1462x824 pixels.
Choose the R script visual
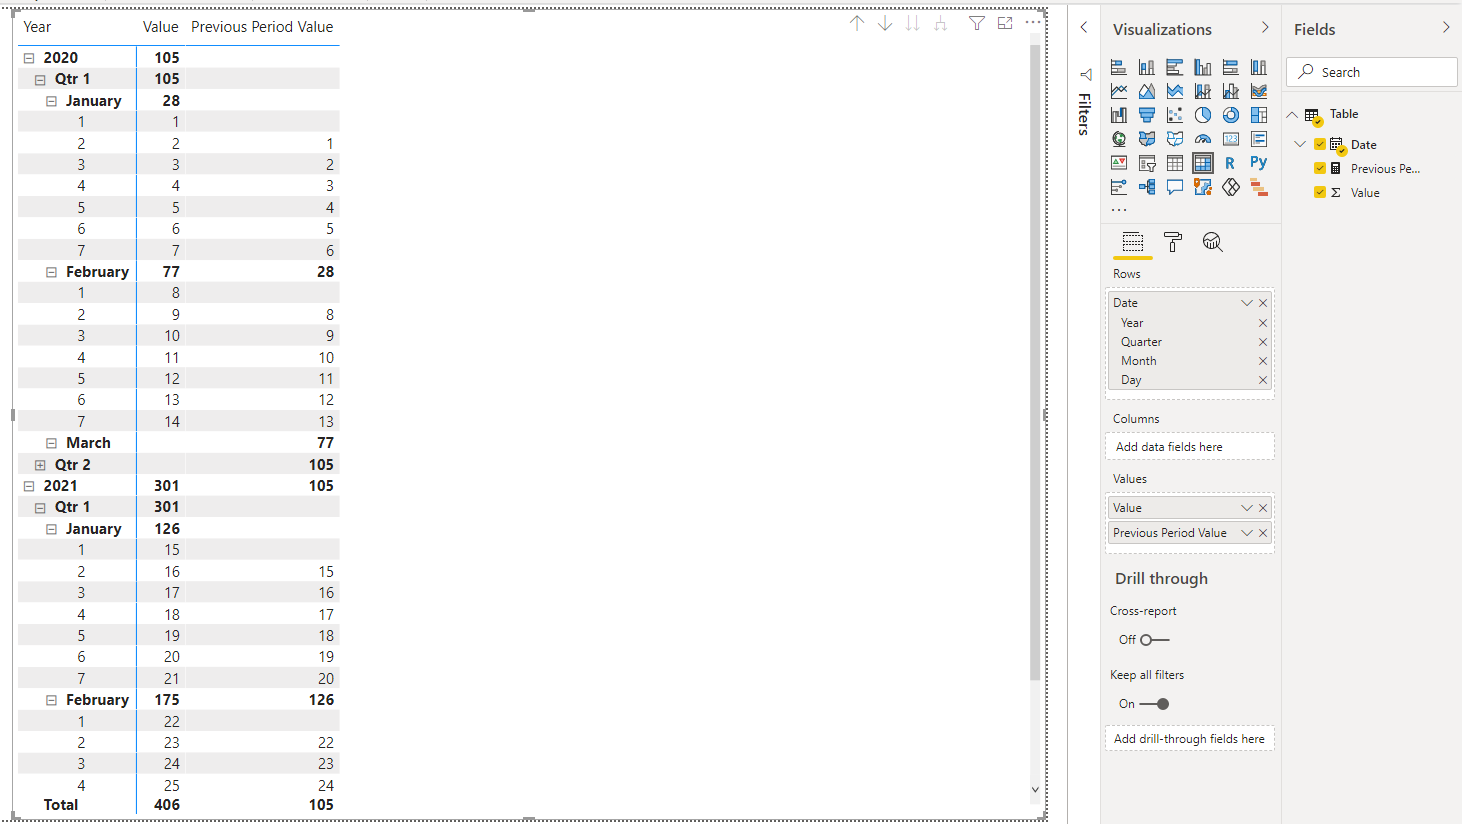pos(1230,163)
